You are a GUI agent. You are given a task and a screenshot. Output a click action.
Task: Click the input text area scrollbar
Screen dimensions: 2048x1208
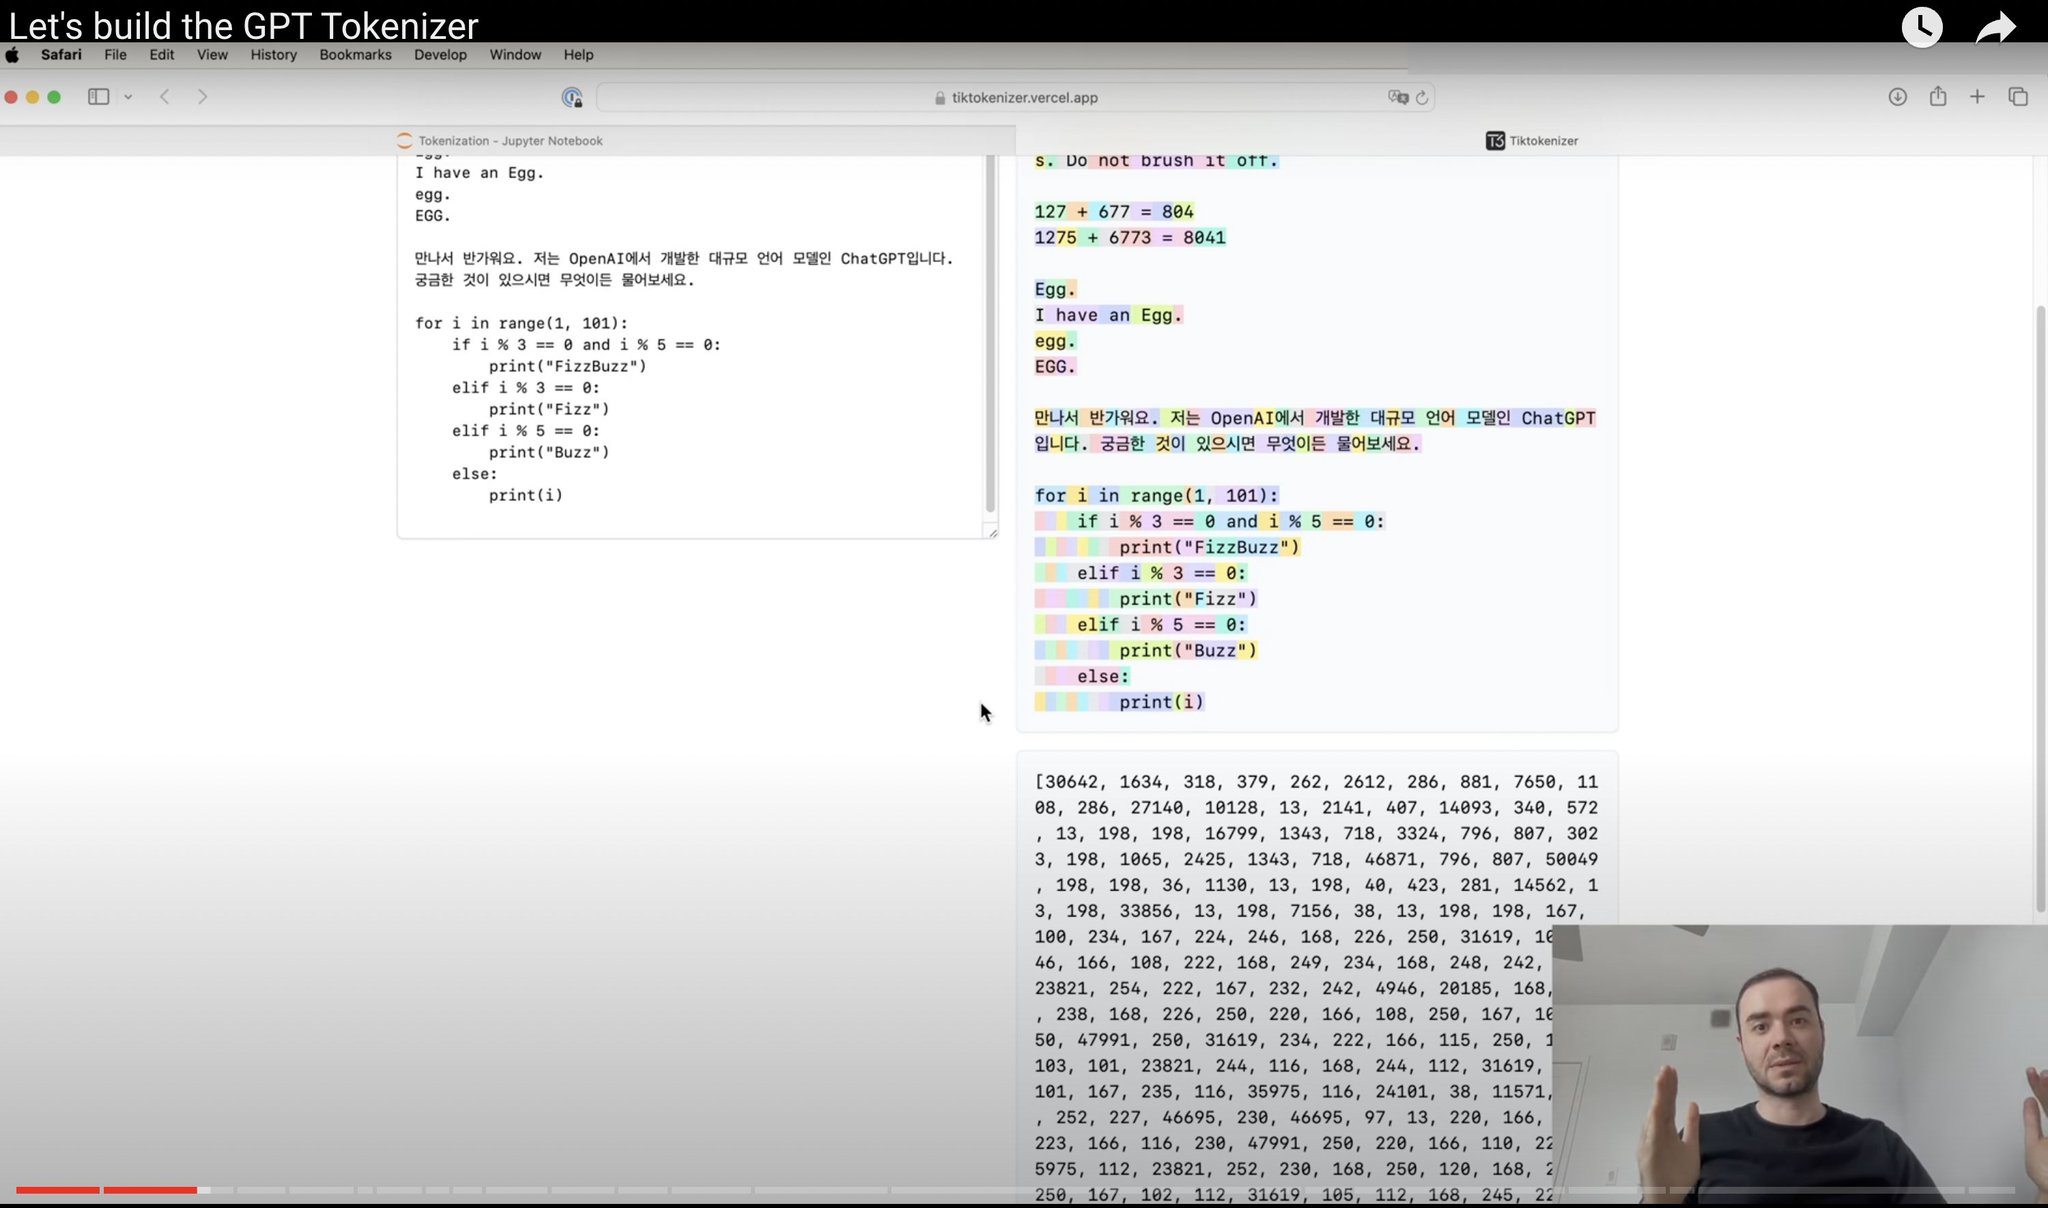coord(990,335)
